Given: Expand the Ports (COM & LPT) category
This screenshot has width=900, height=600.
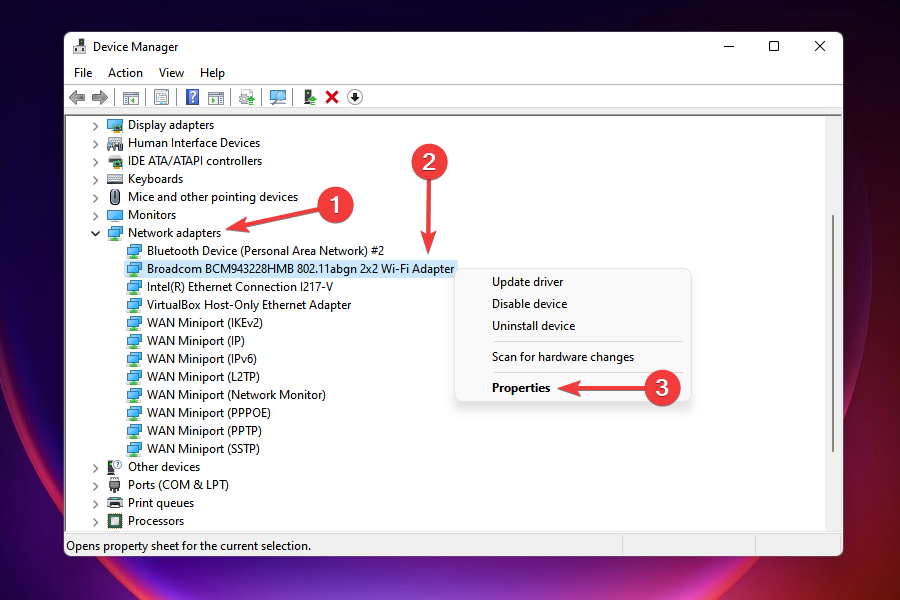Looking at the screenshot, I should click(x=95, y=484).
